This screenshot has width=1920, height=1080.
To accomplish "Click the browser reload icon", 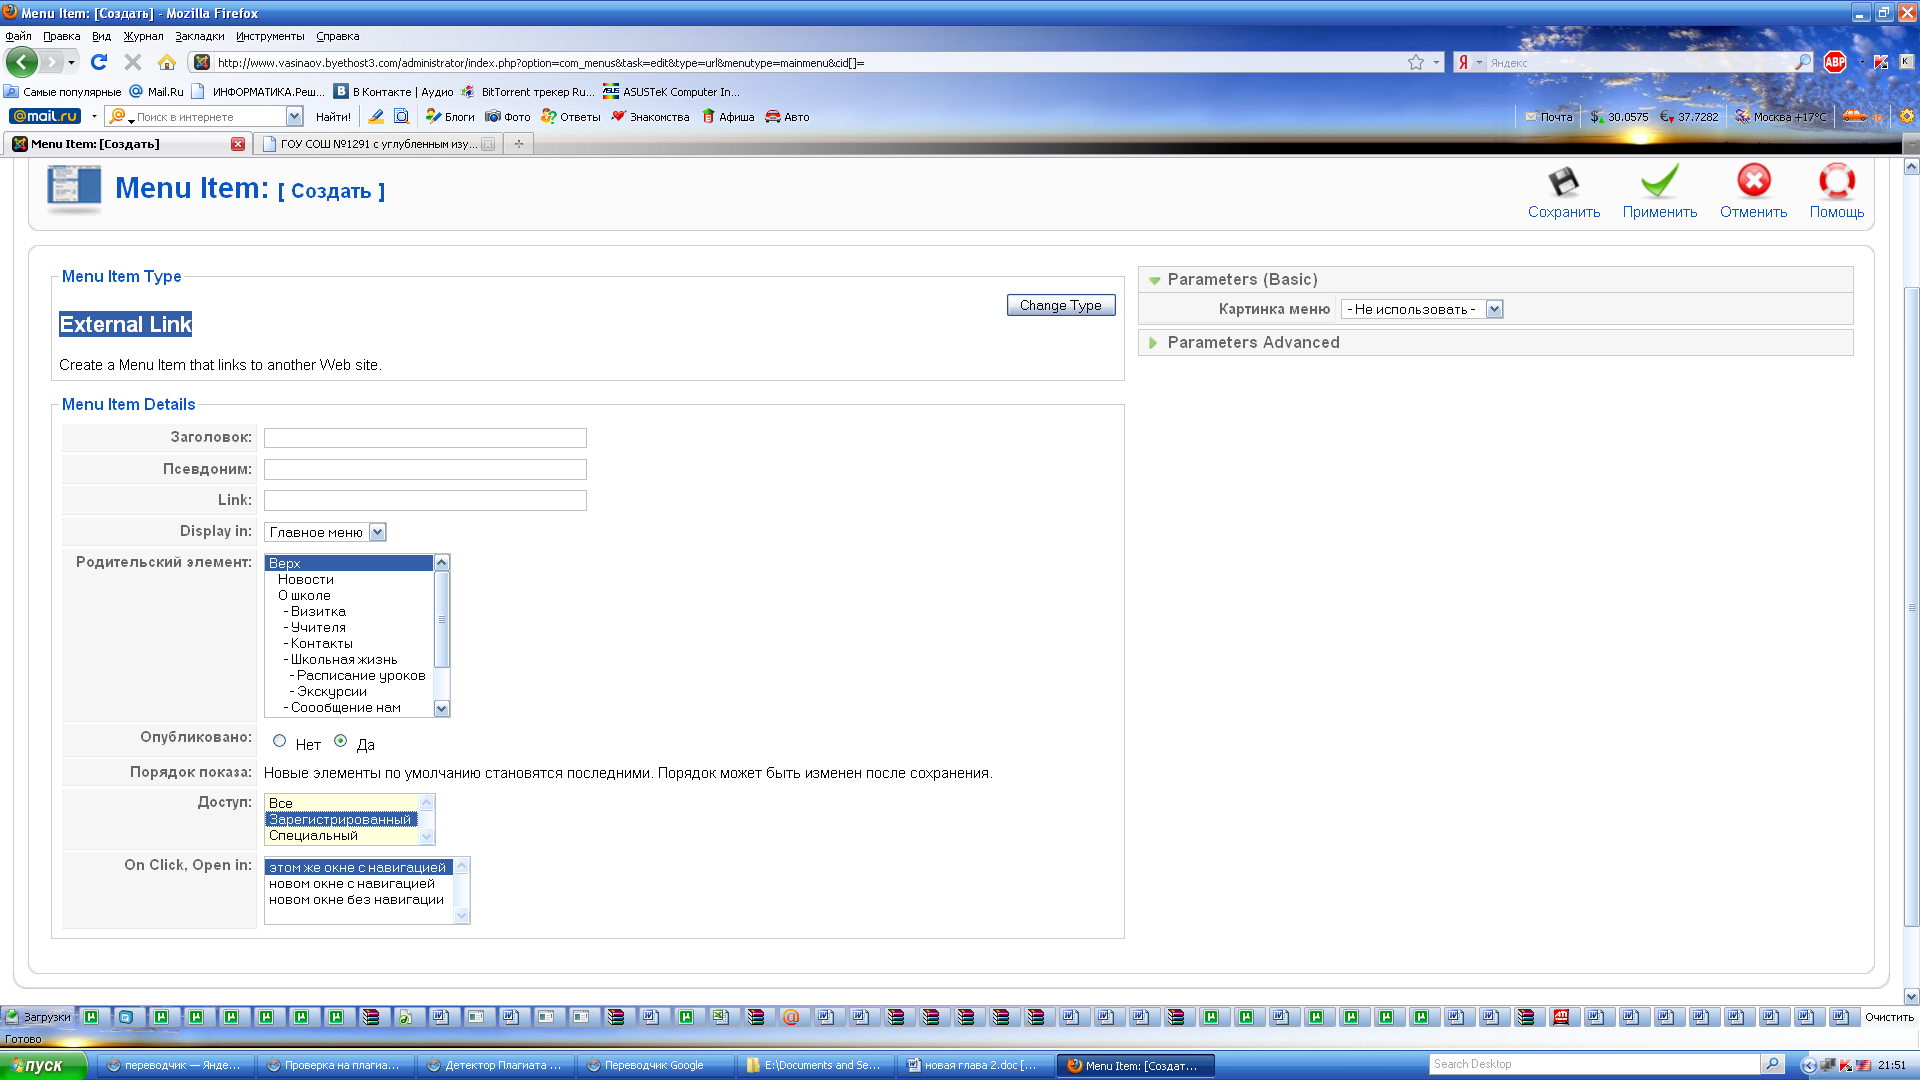I will point(99,62).
